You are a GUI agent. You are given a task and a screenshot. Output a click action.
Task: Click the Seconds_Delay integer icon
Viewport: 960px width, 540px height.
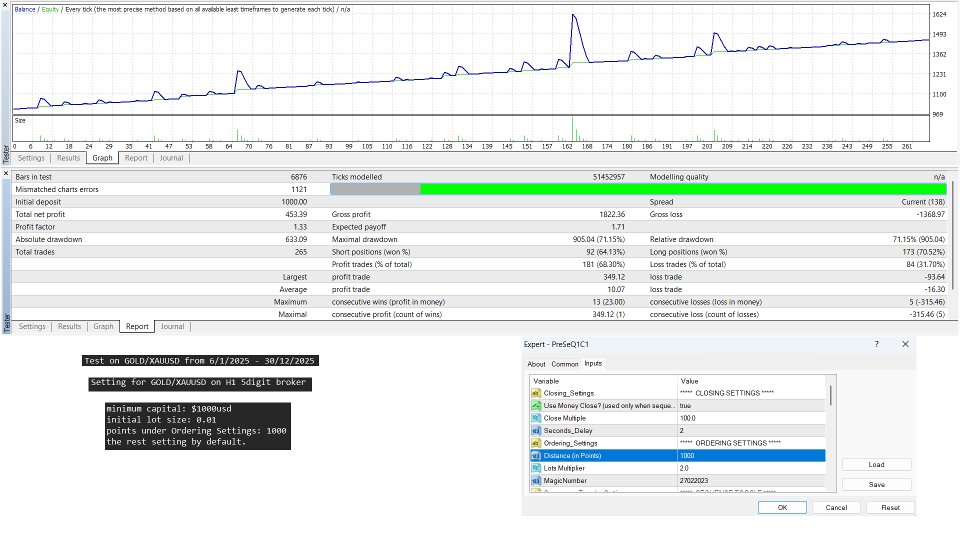[536, 430]
